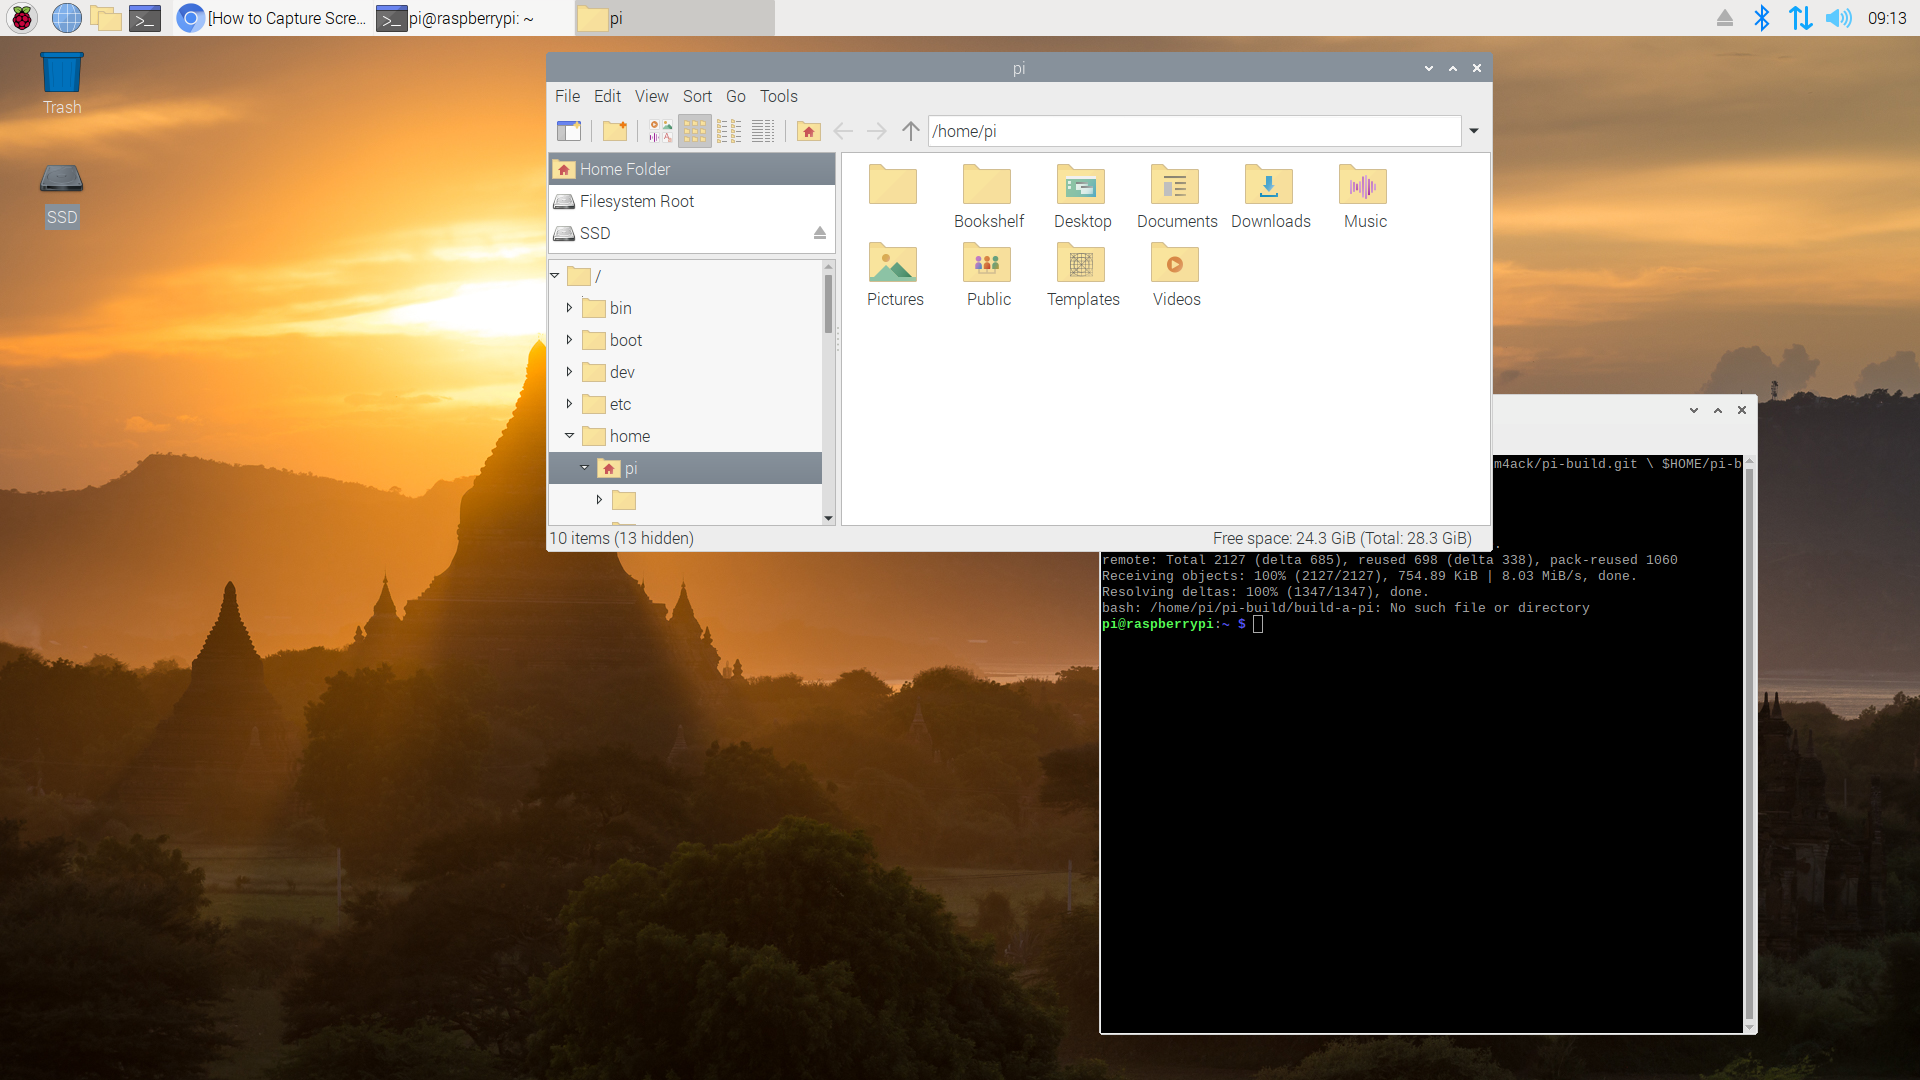
Task: Select Filesystem Root in sidebar
Action: pos(638,201)
